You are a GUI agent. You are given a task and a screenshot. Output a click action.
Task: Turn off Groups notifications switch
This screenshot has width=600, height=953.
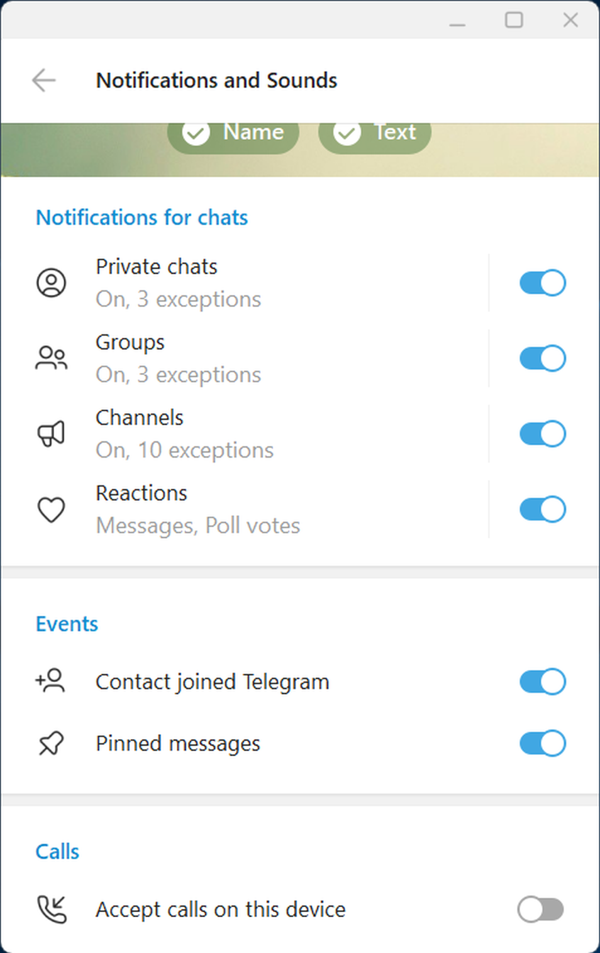point(542,359)
